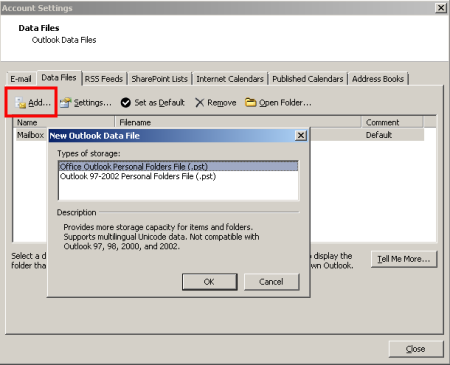
Task: Close the Account Settings window with Close
Action: pos(416,349)
